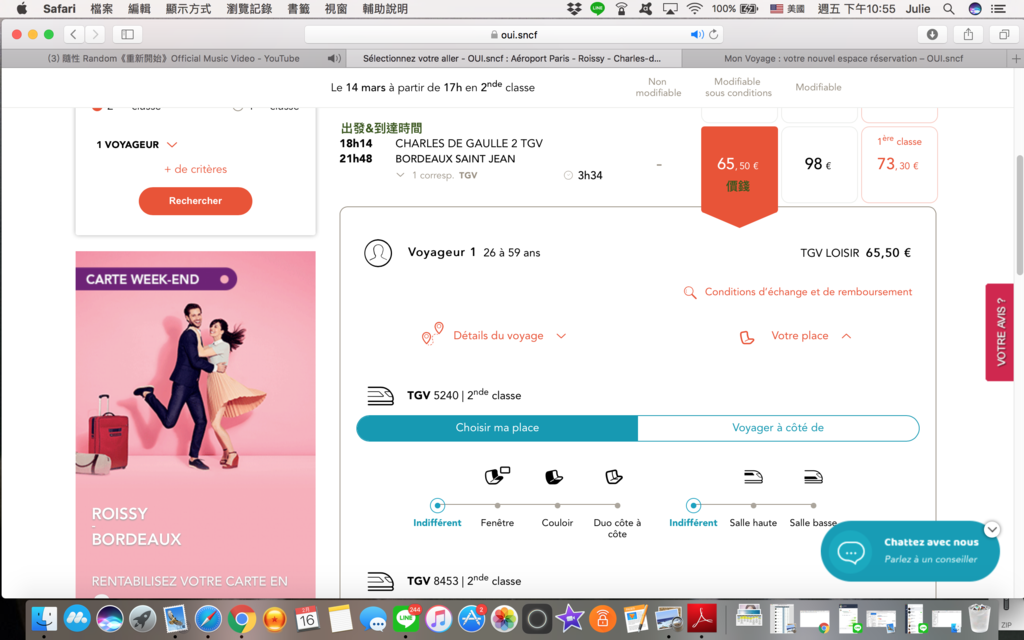Viewport: 1024px width, 640px height.
Task: Click magnifier icon beside Conditions d'échange
Action: point(689,293)
